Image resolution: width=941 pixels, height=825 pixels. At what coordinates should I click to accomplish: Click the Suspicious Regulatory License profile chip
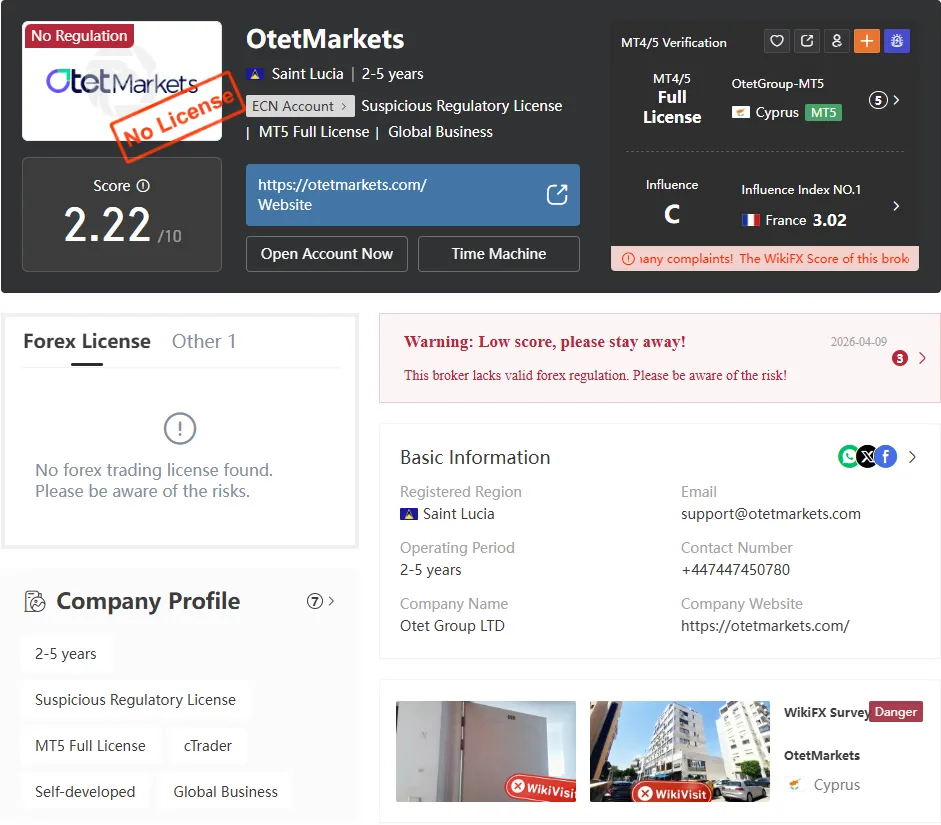(136, 700)
